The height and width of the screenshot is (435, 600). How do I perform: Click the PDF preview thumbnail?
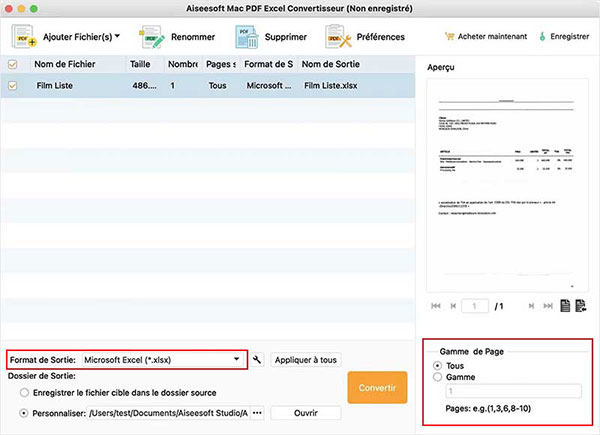(x=507, y=186)
